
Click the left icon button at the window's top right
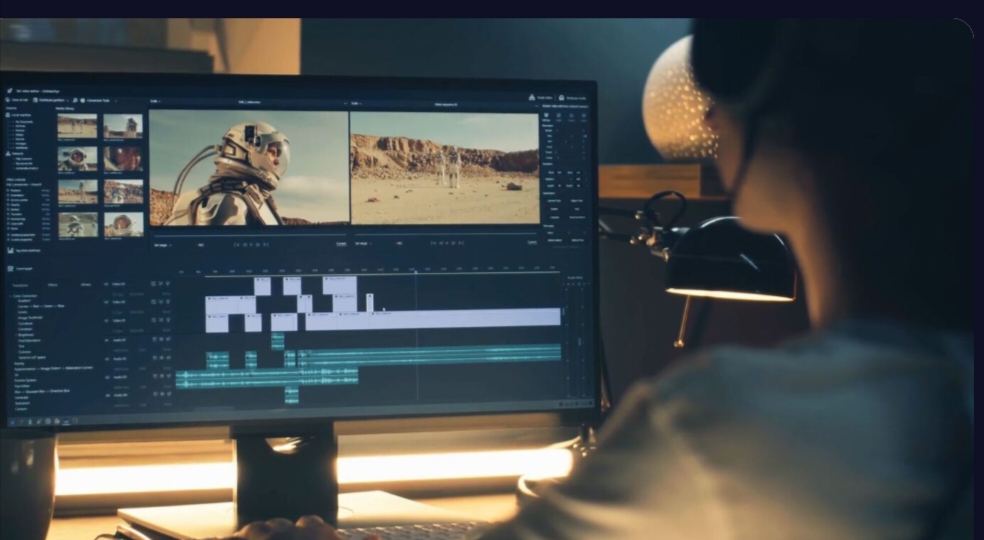[x=532, y=97]
